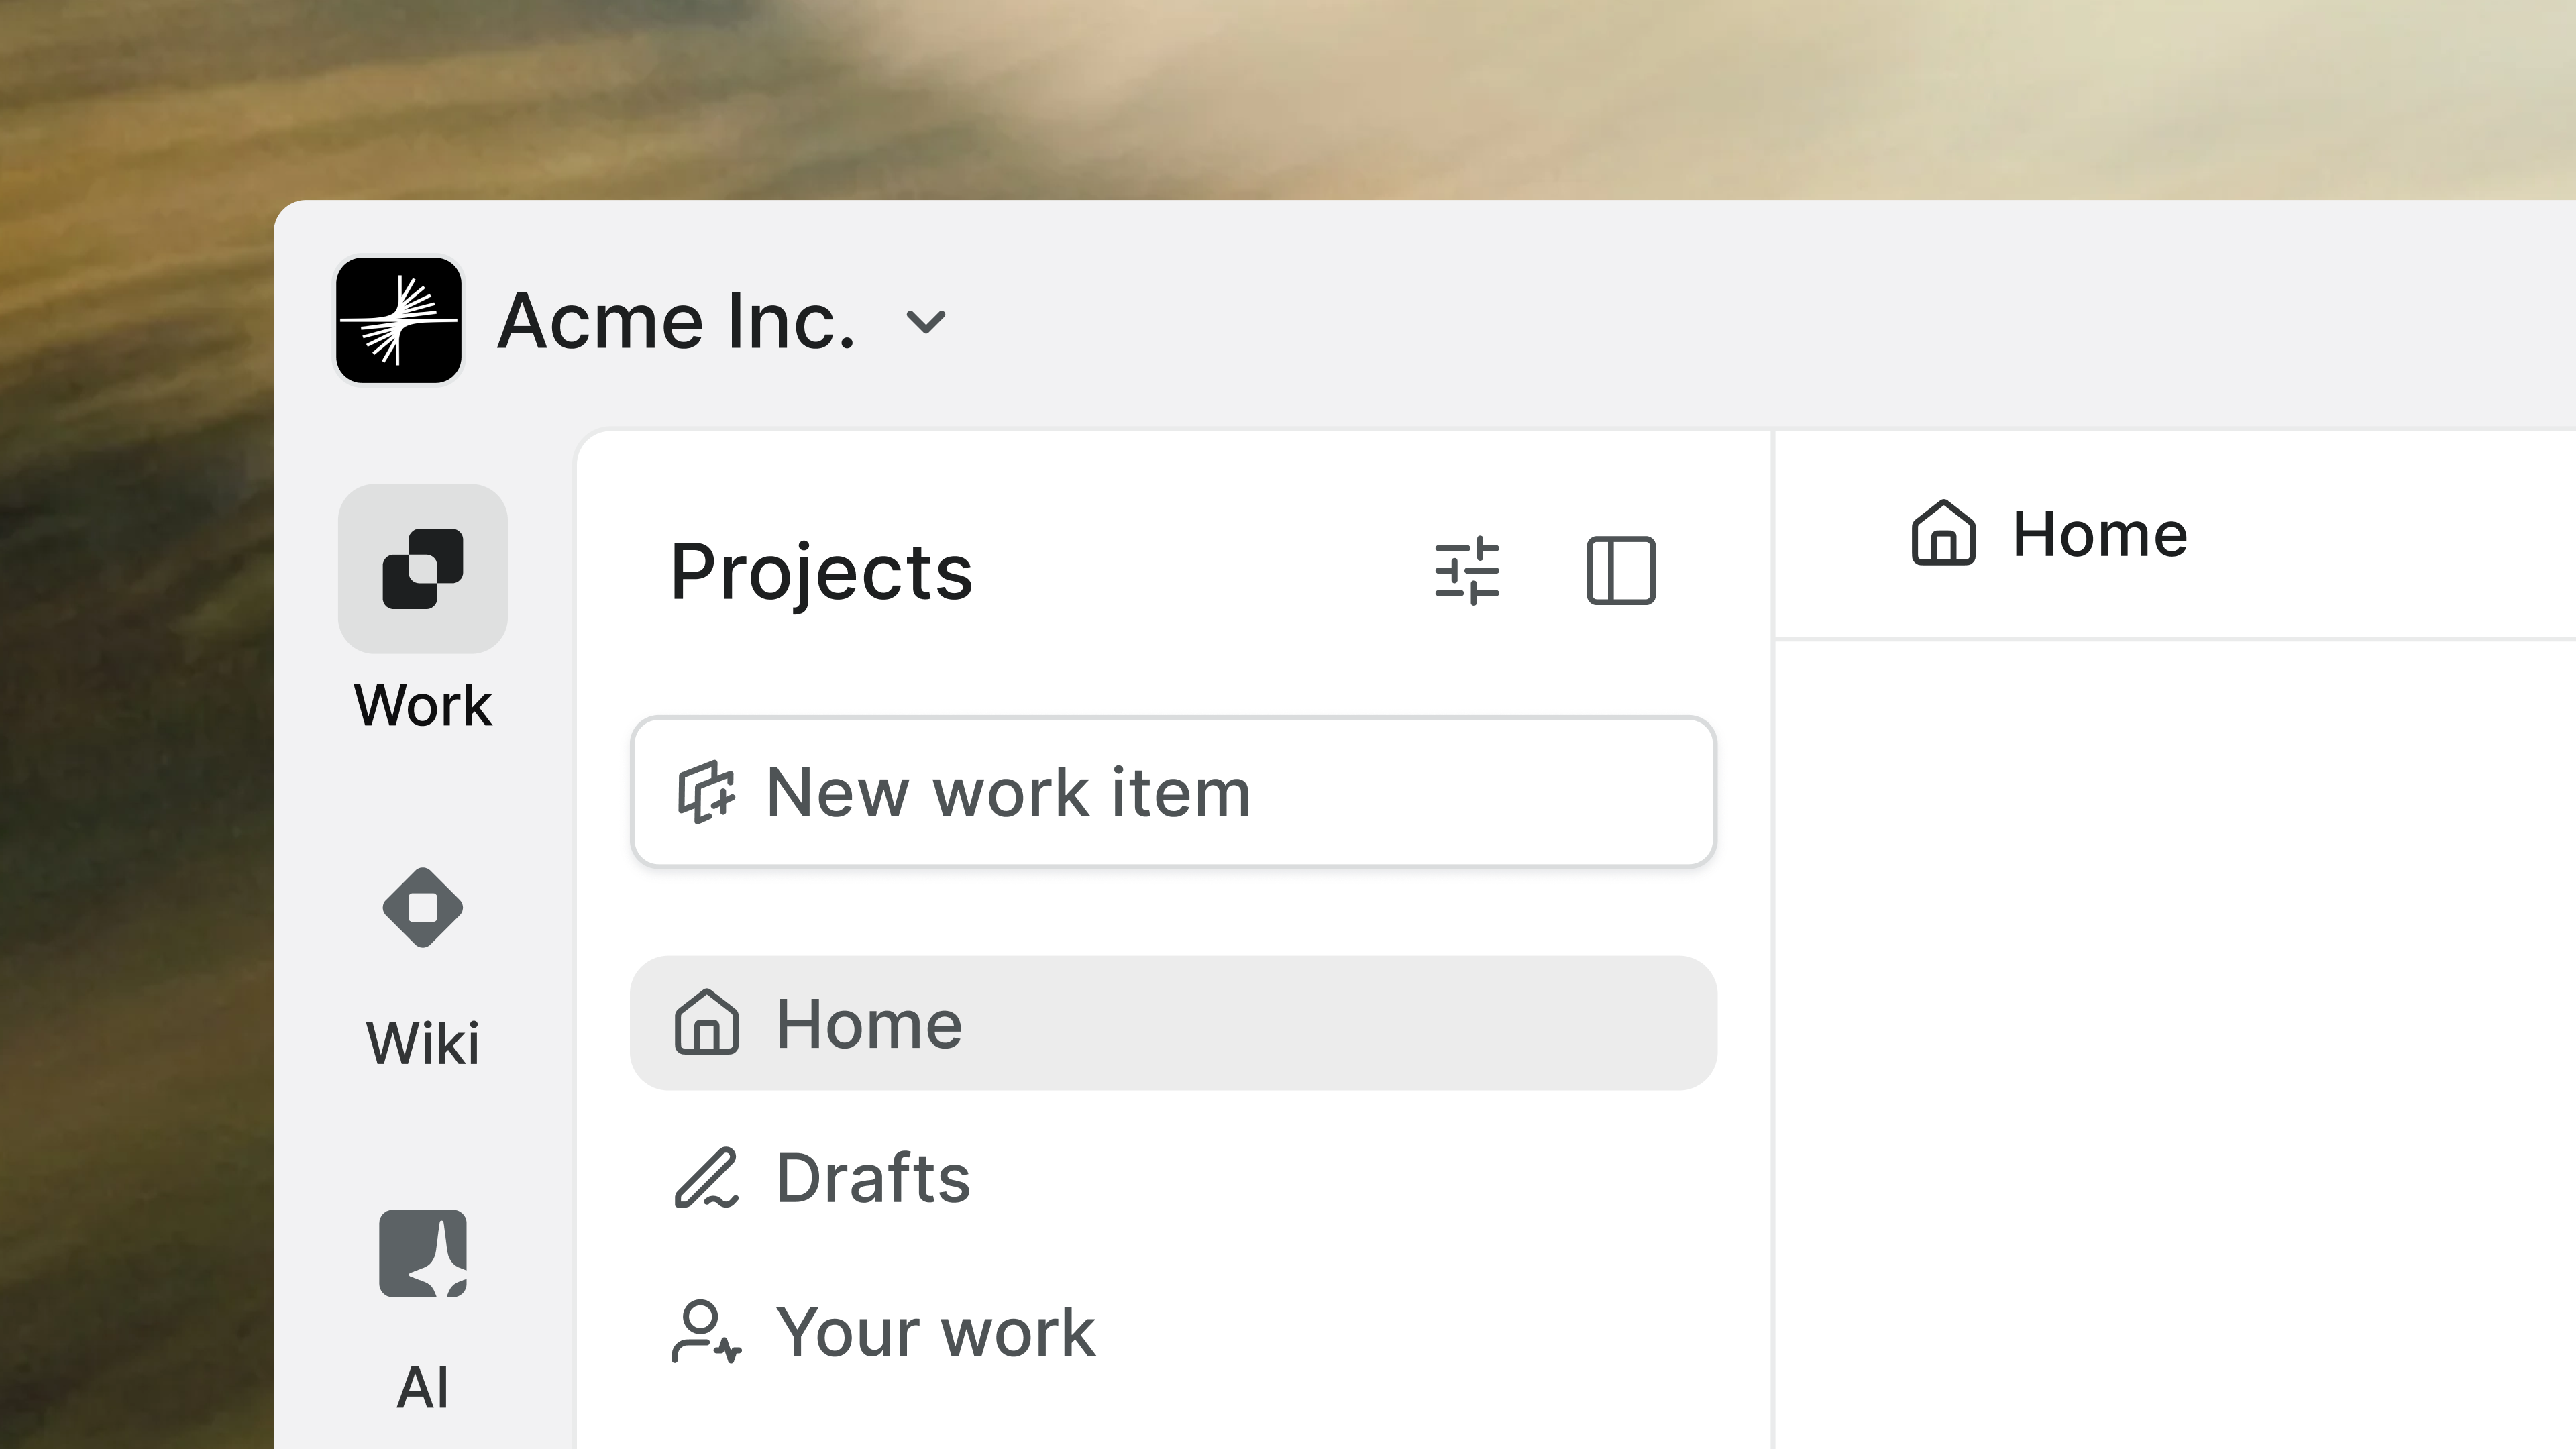Click the New work item plus icon
The width and height of the screenshot is (2576, 1449).
click(x=707, y=793)
